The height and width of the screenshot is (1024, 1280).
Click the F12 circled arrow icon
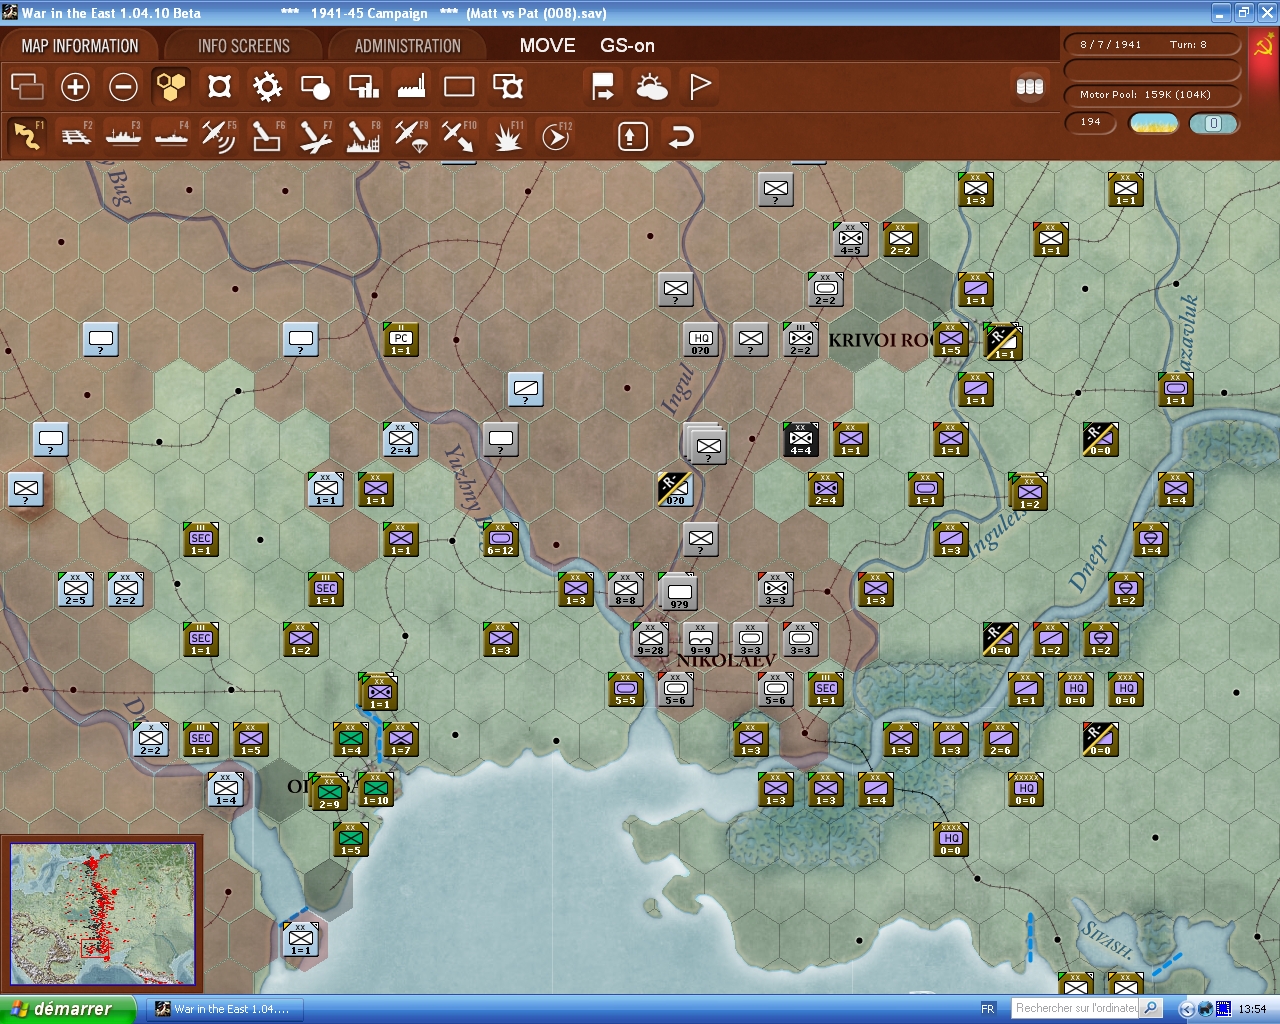click(x=555, y=136)
